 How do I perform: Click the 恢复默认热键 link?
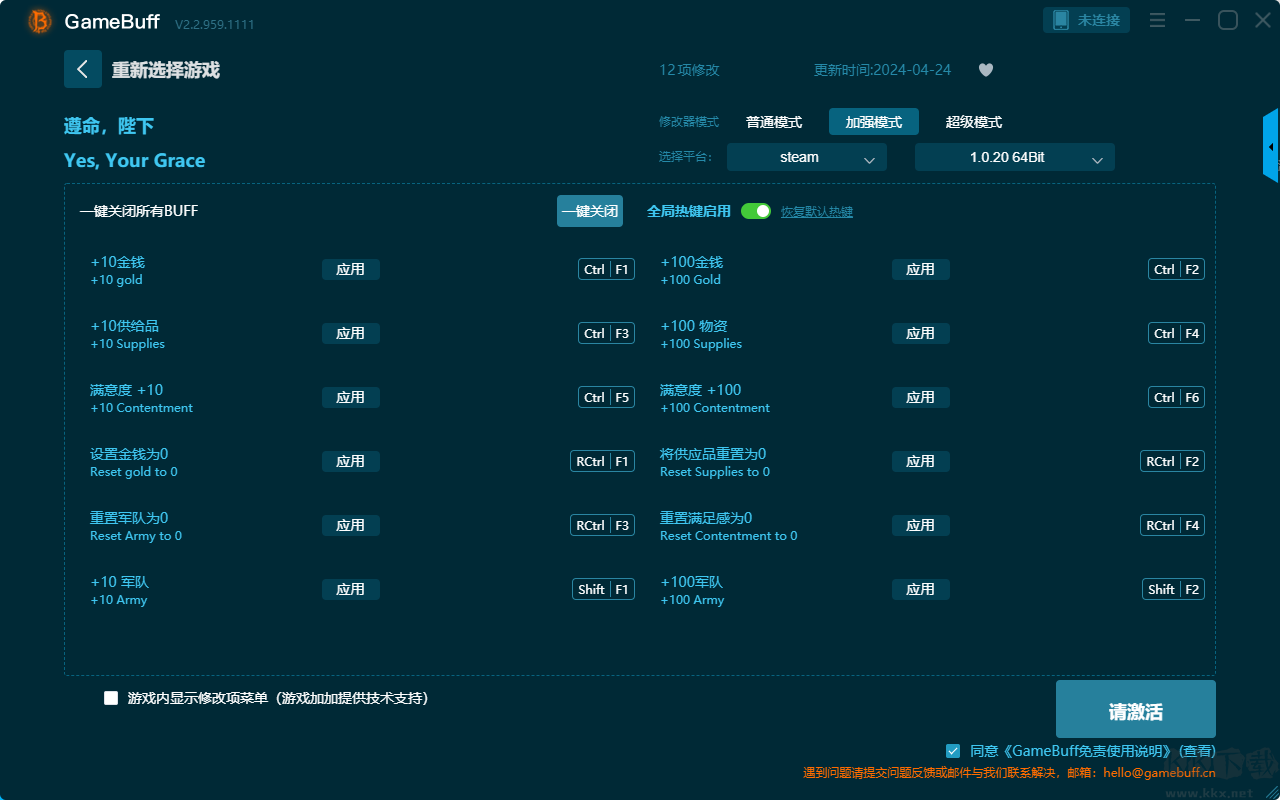coord(816,212)
